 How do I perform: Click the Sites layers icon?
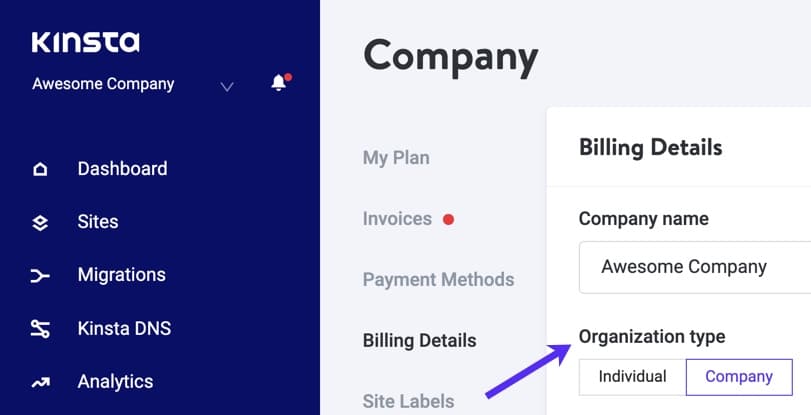[x=40, y=223]
